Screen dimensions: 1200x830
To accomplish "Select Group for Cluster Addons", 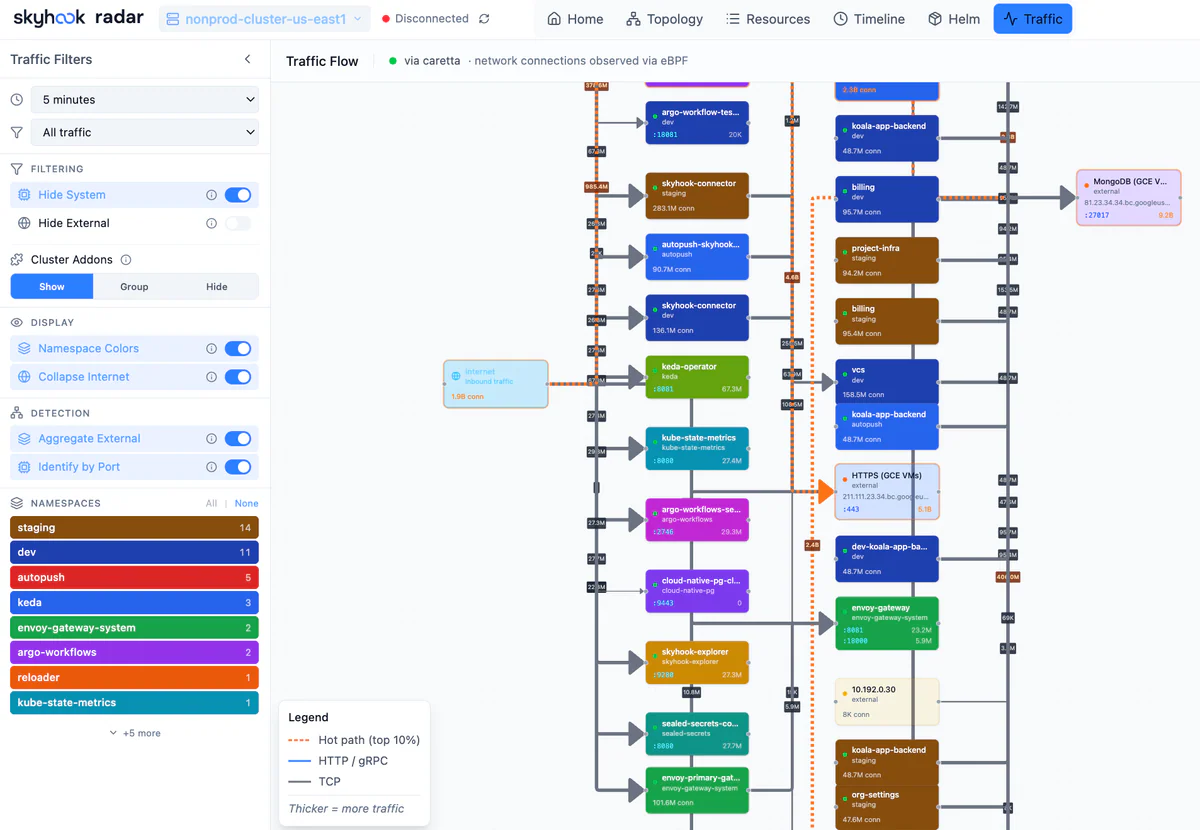I will coord(134,287).
